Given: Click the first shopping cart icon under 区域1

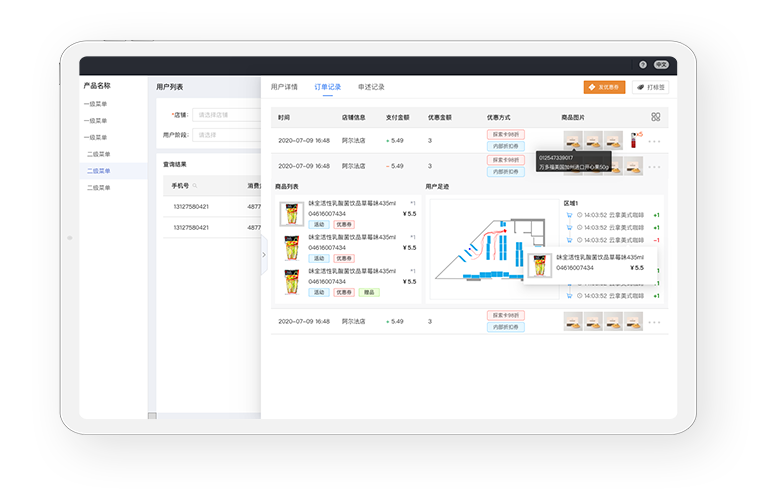Looking at the screenshot, I should [569, 215].
